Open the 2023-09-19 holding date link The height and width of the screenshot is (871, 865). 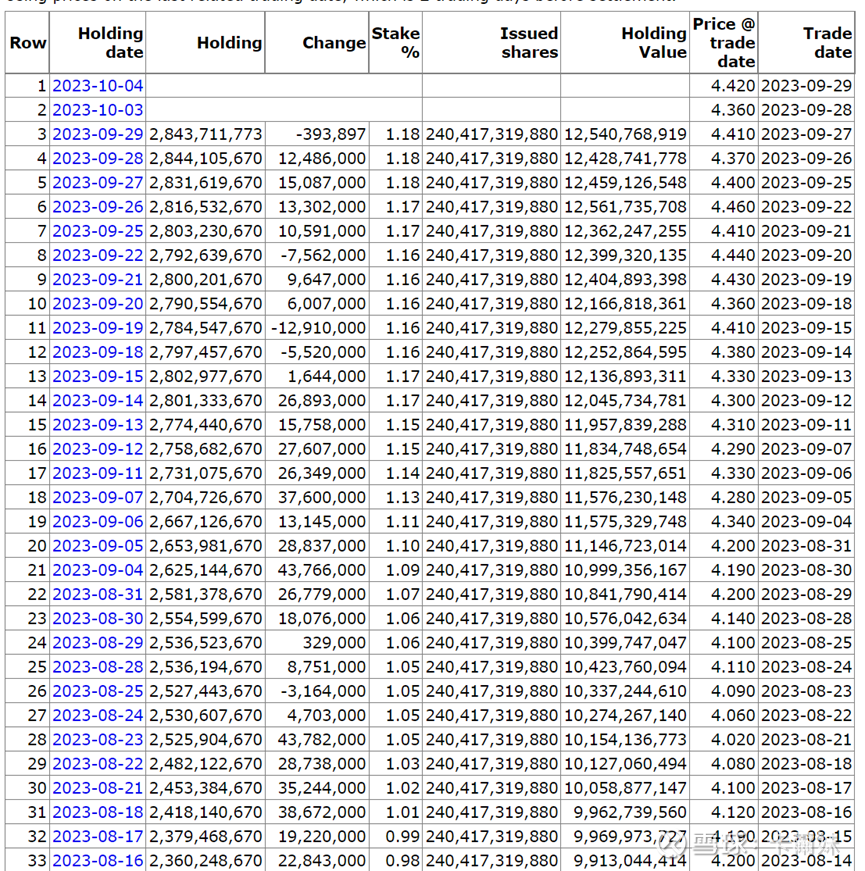(98, 328)
